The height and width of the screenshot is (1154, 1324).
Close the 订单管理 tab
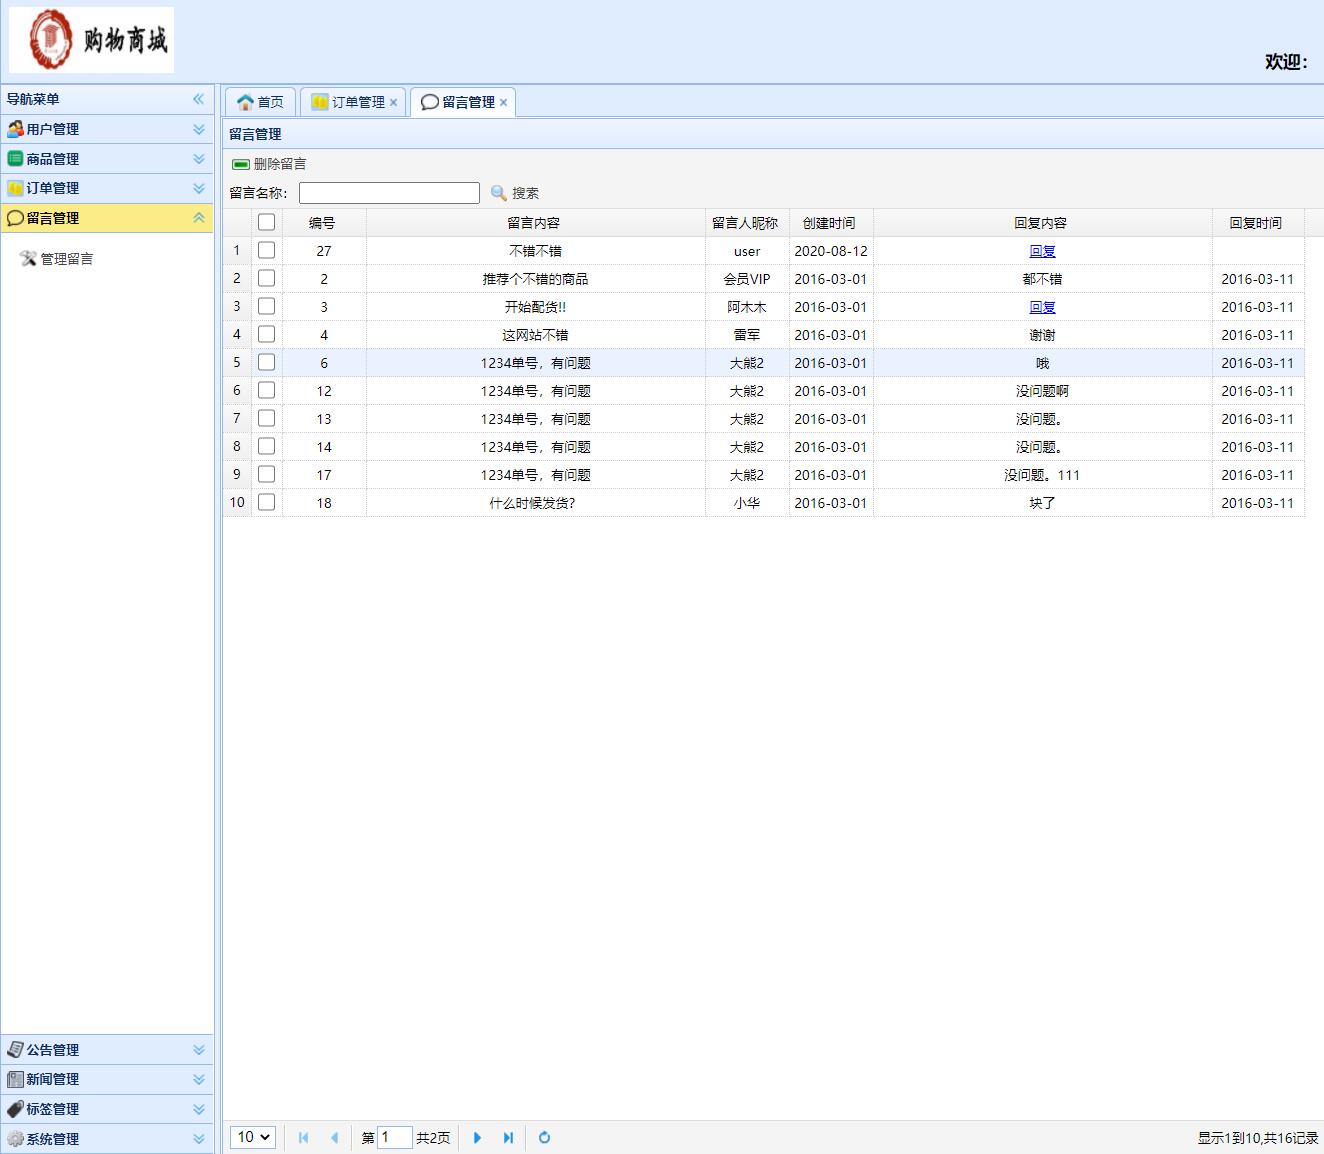pyautogui.click(x=393, y=103)
